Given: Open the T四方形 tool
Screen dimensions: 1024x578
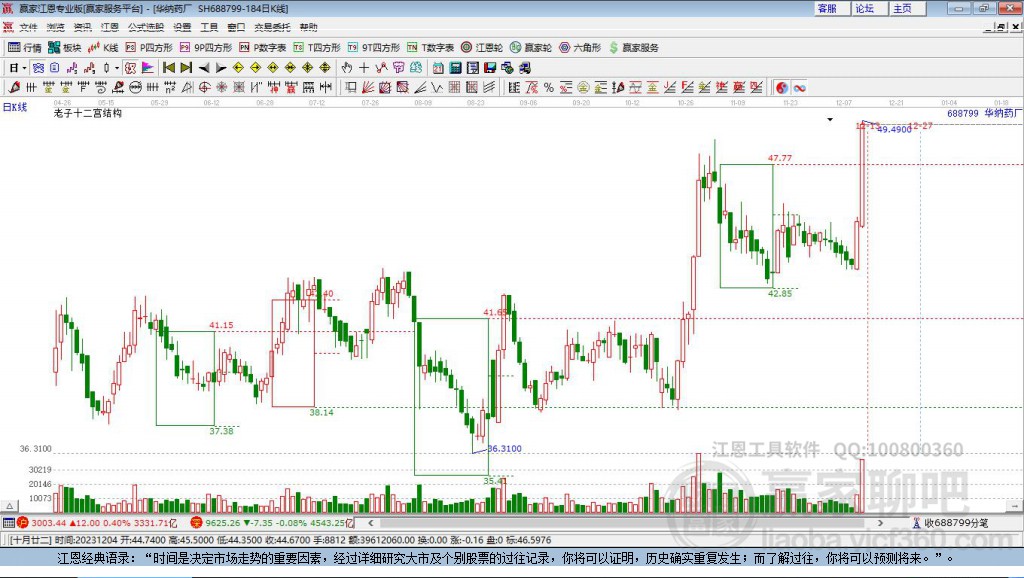Looking at the screenshot, I should 317,48.
